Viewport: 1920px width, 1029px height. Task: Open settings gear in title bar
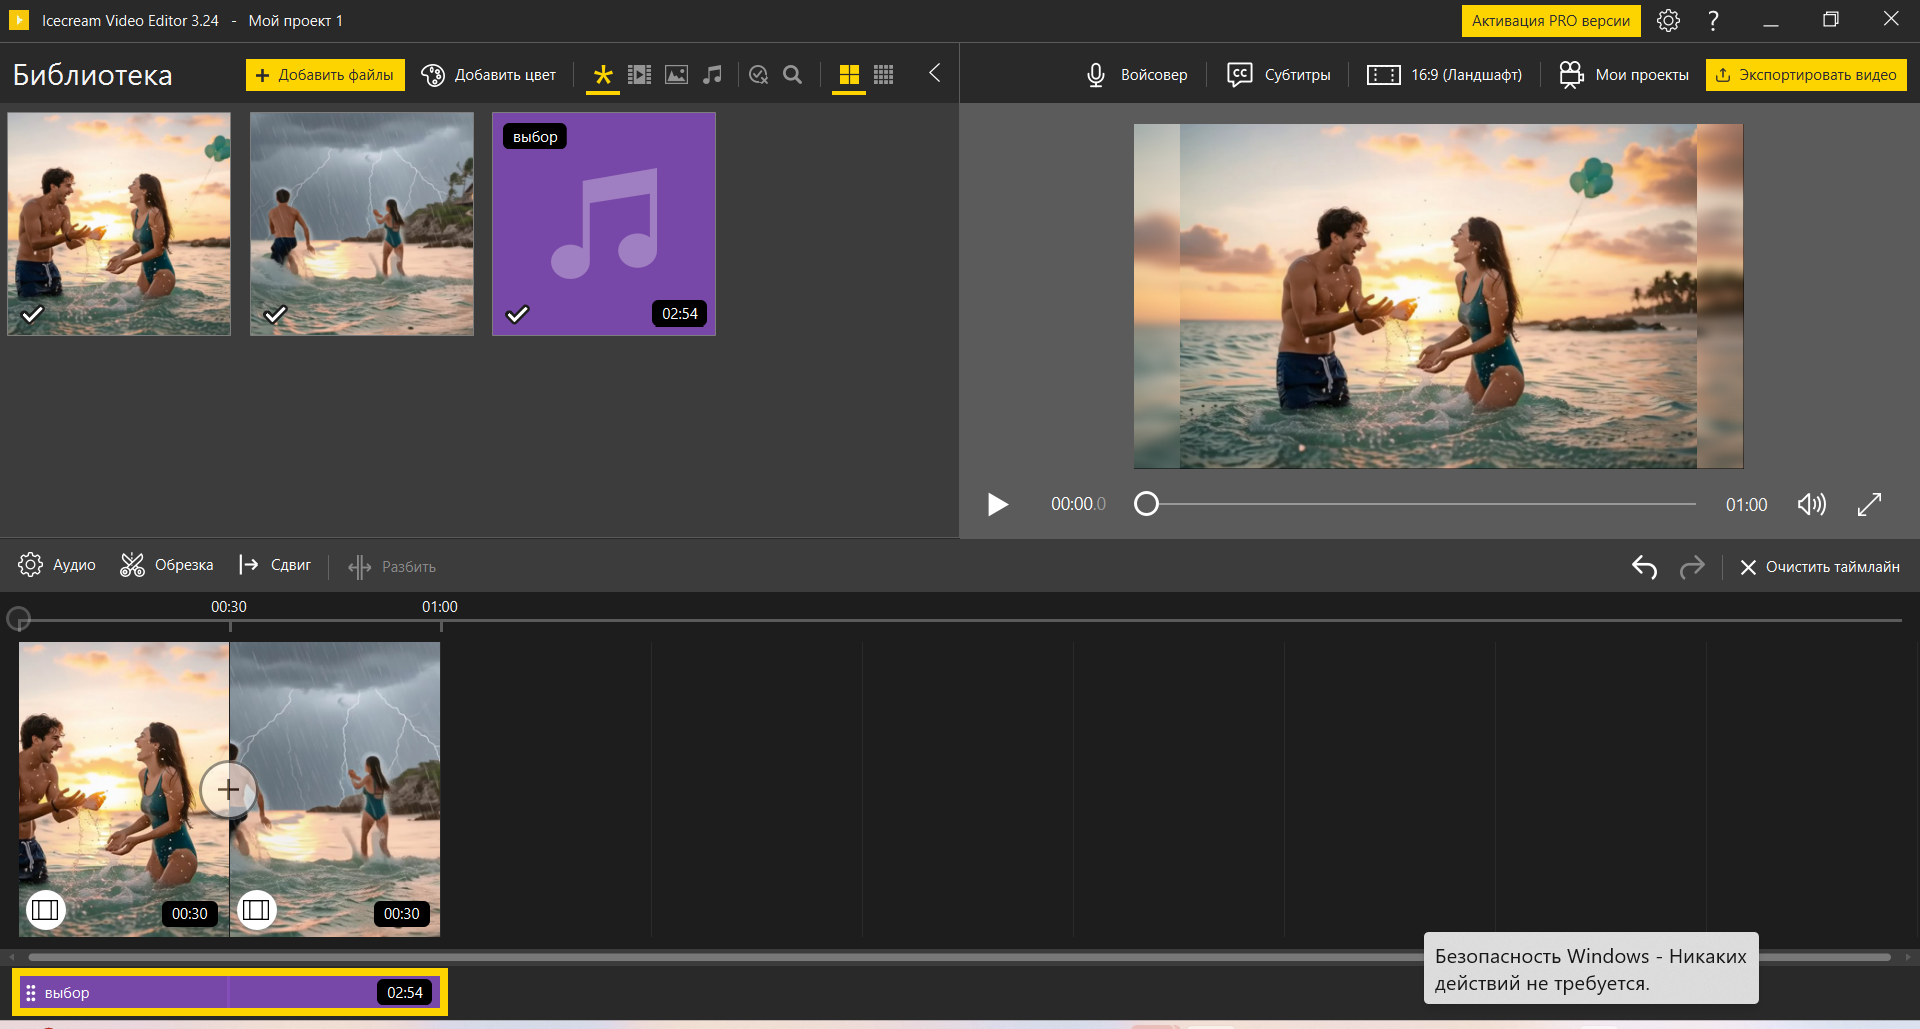1668,21
